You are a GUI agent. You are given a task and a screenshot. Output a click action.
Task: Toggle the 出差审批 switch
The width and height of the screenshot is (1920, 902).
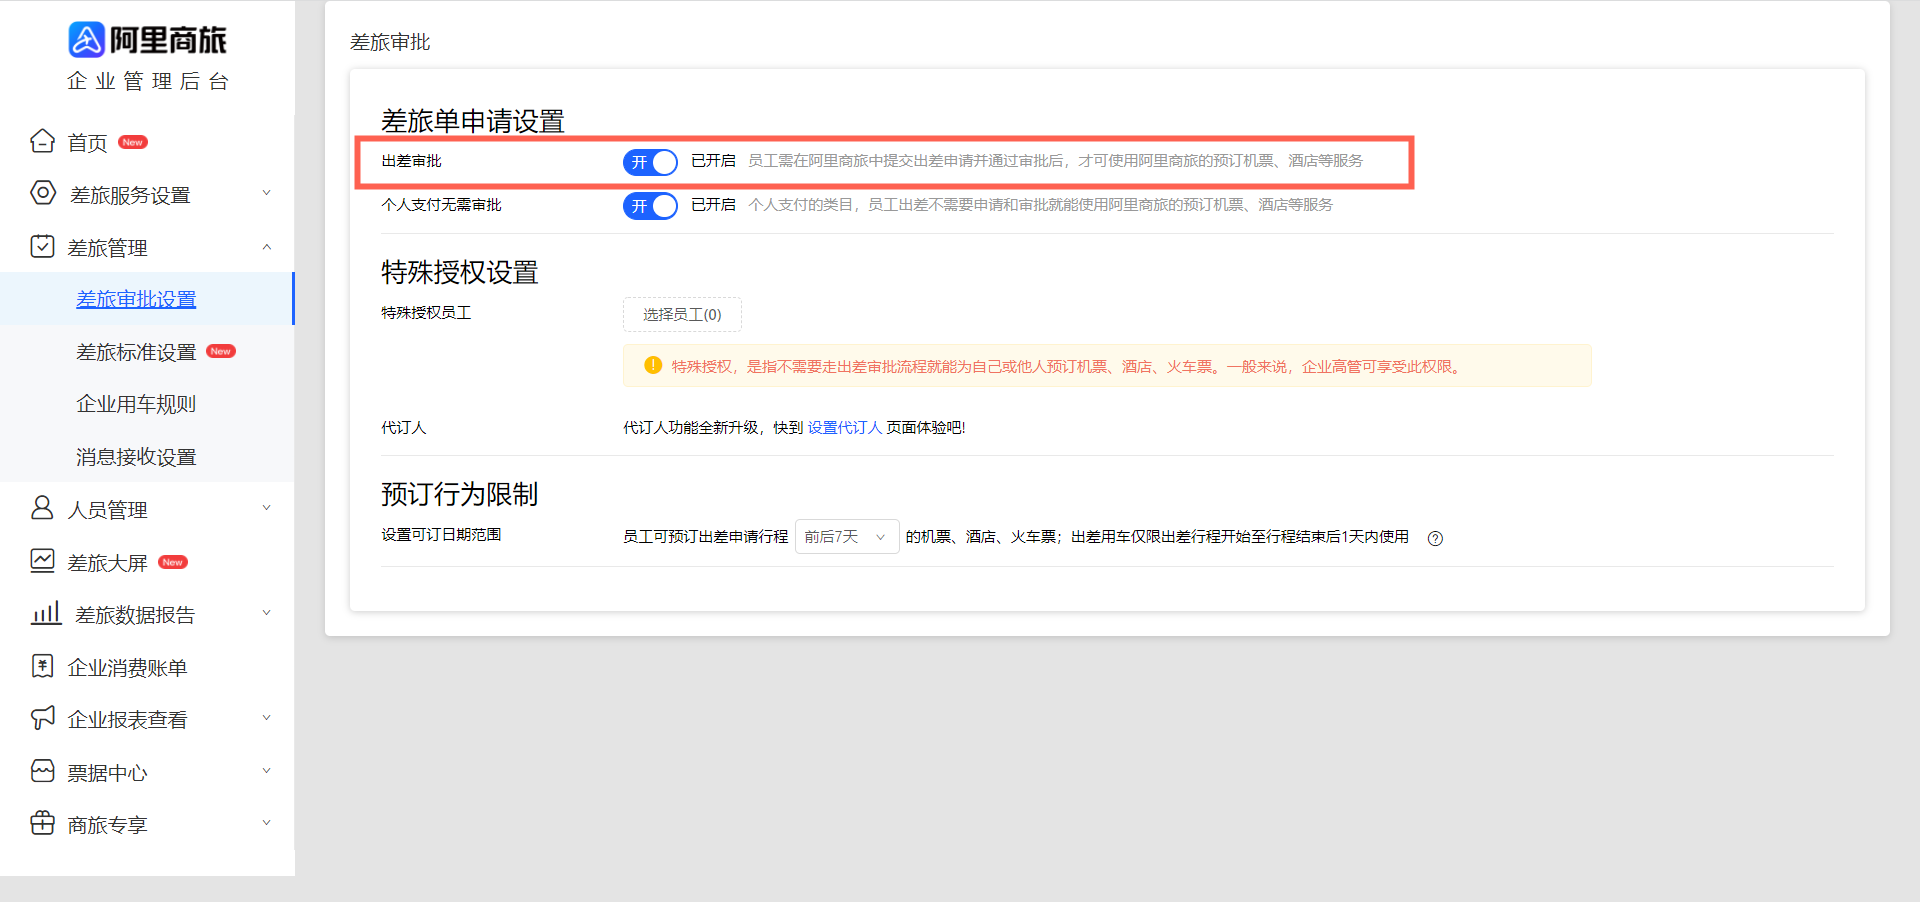pyautogui.click(x=650, y=162)
